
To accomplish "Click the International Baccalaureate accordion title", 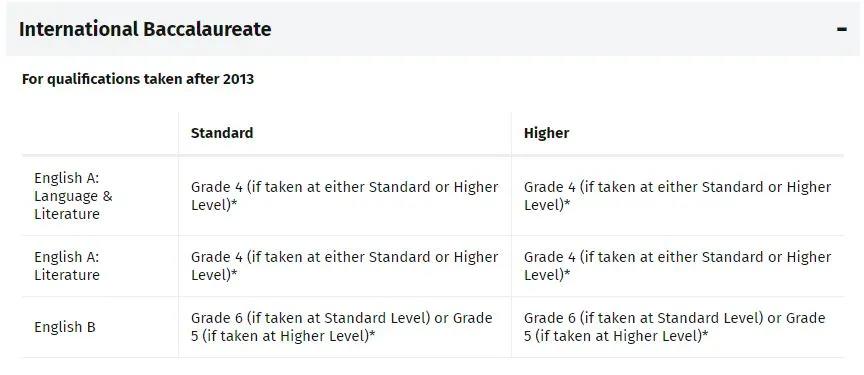I will click(145, 29).
